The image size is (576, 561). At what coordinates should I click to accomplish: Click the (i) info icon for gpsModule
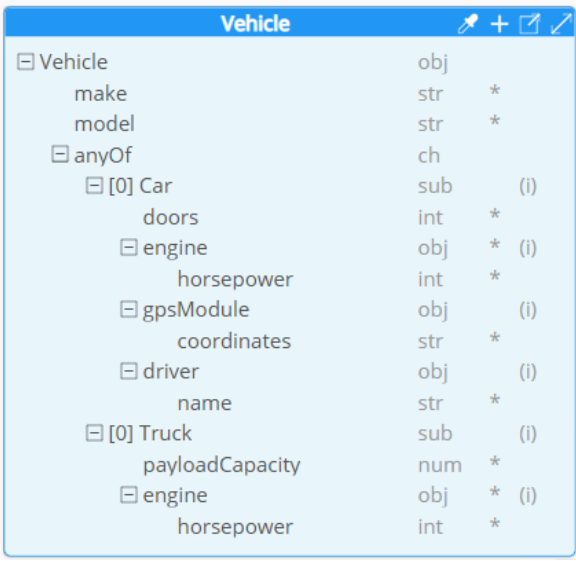pos(528,310)
